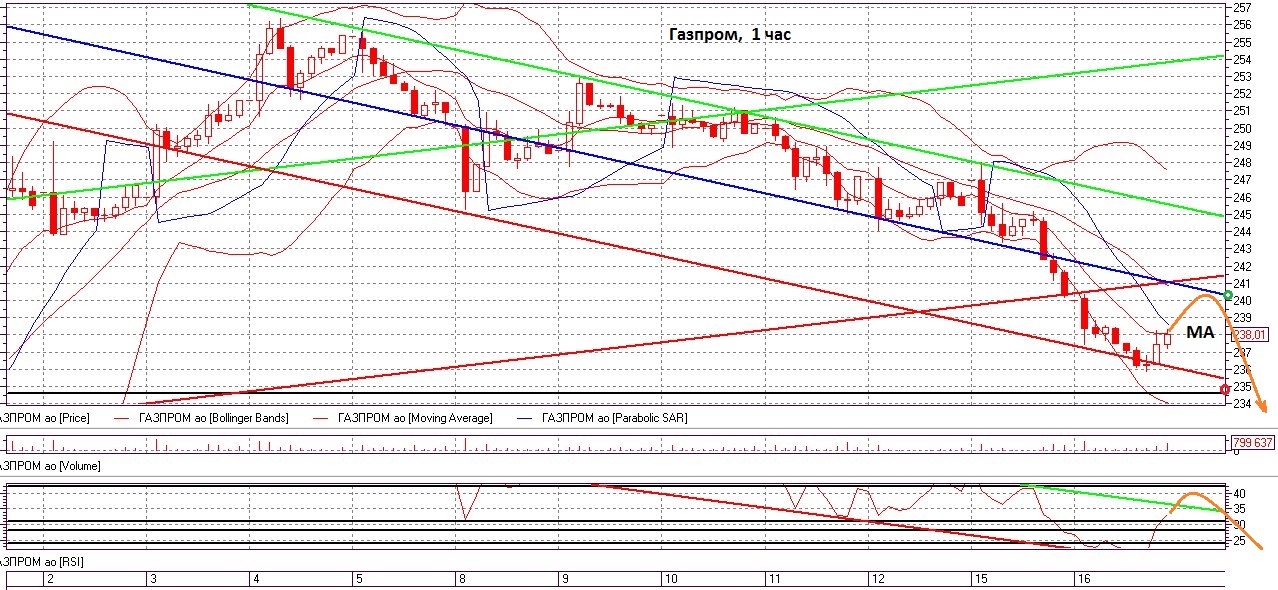The image size is (1278, 590).
Task: Click price level 243 on the axis
Action: pyautogui.click(x=1242, y=248)
